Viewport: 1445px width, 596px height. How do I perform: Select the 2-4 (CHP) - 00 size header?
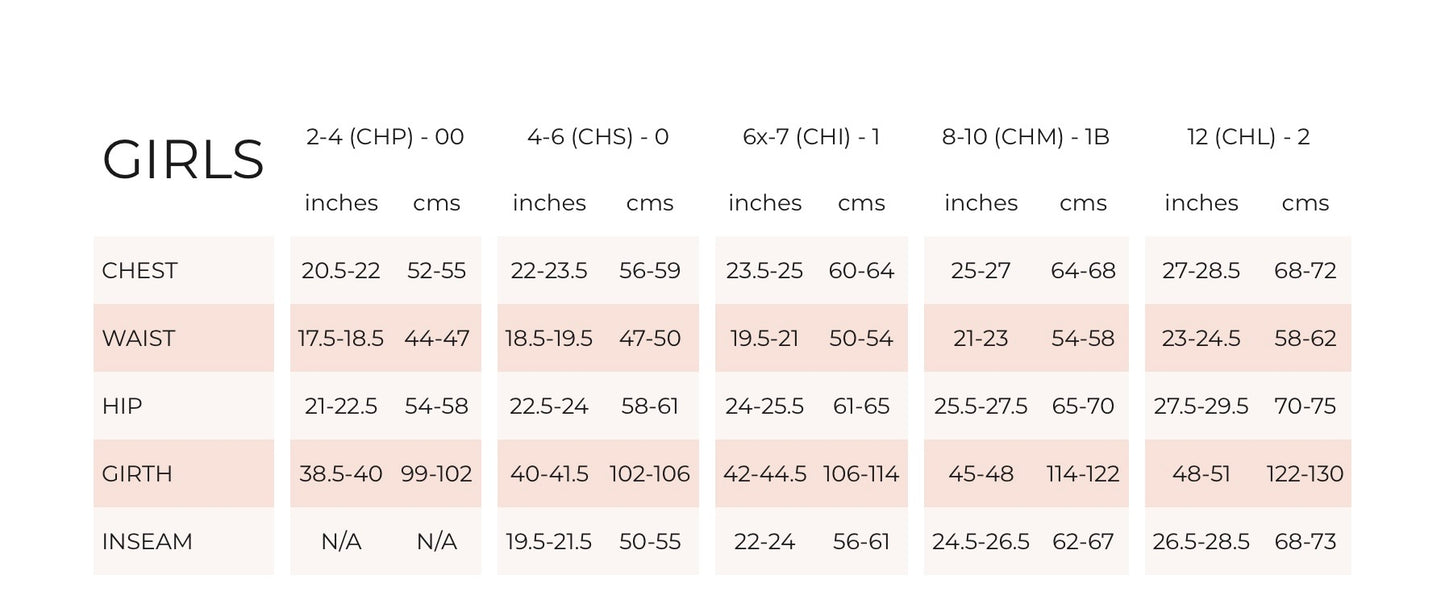385,137
